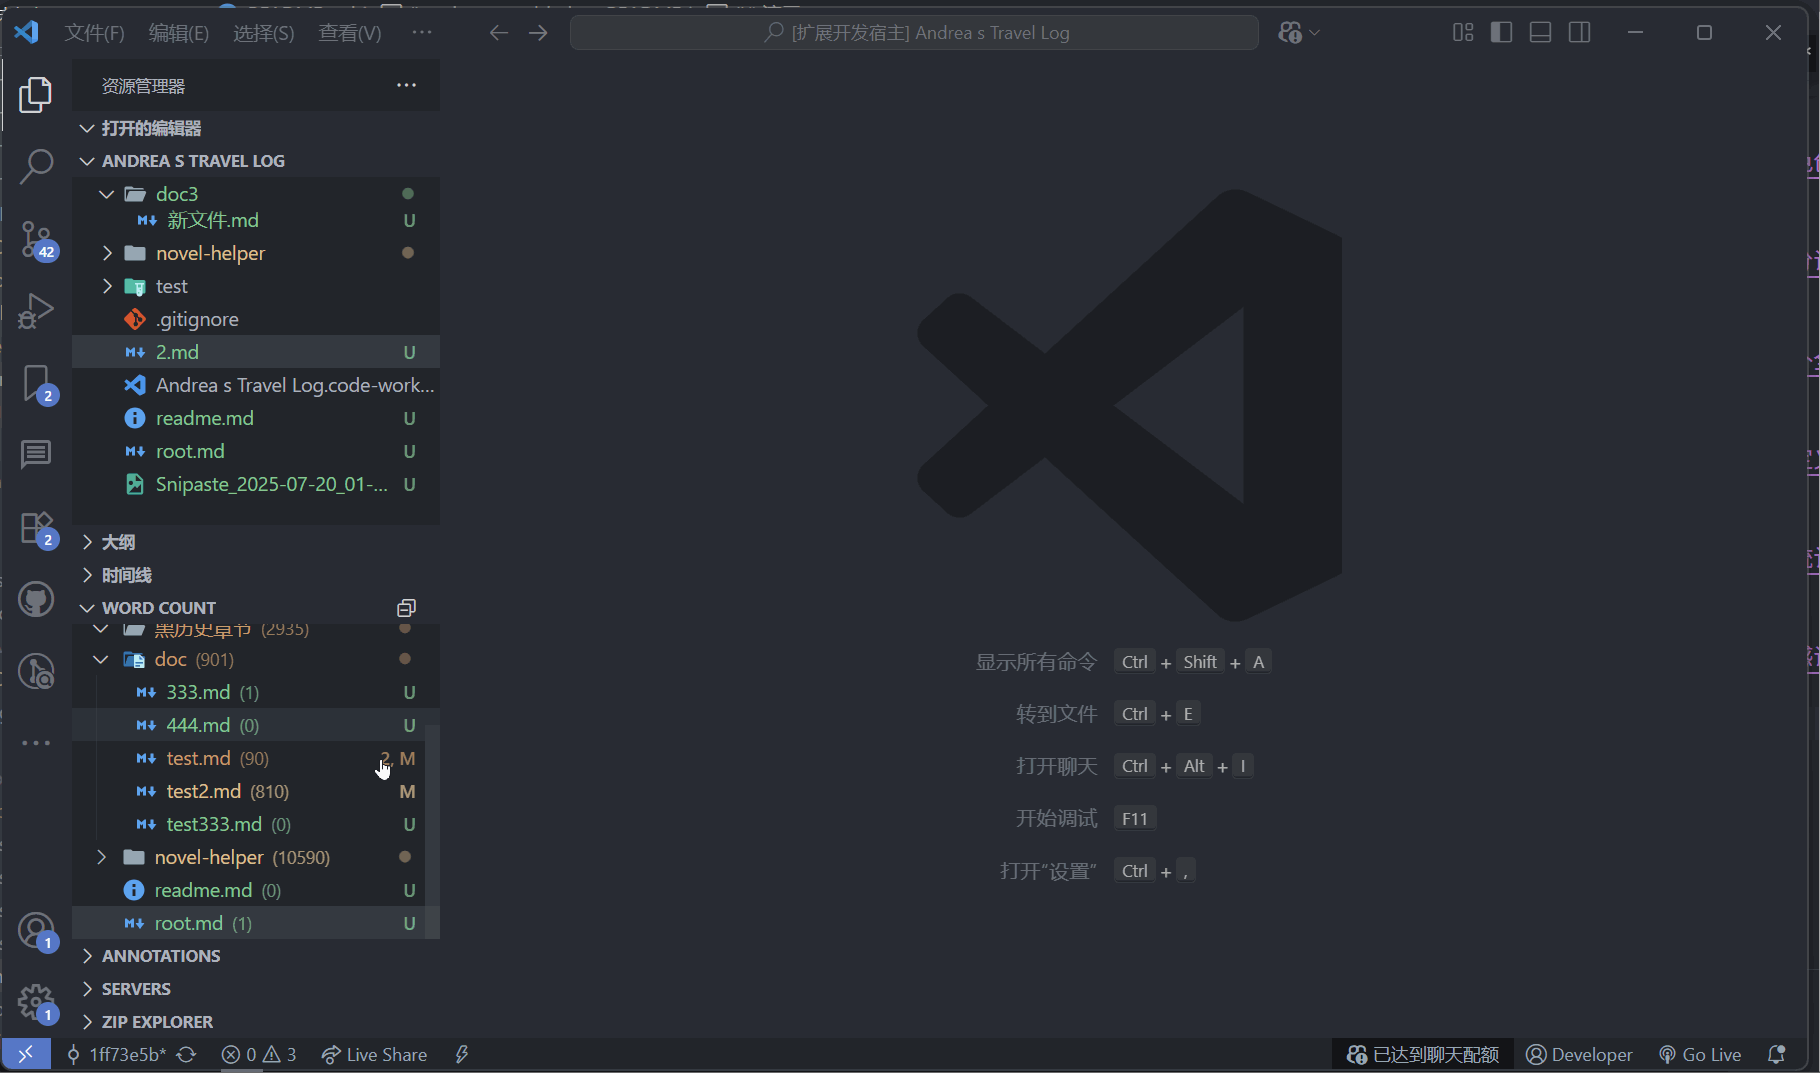The image size is (1820, 1073).
Task: Click the remote window indicator in status bar
Action: click(26, 1054)
